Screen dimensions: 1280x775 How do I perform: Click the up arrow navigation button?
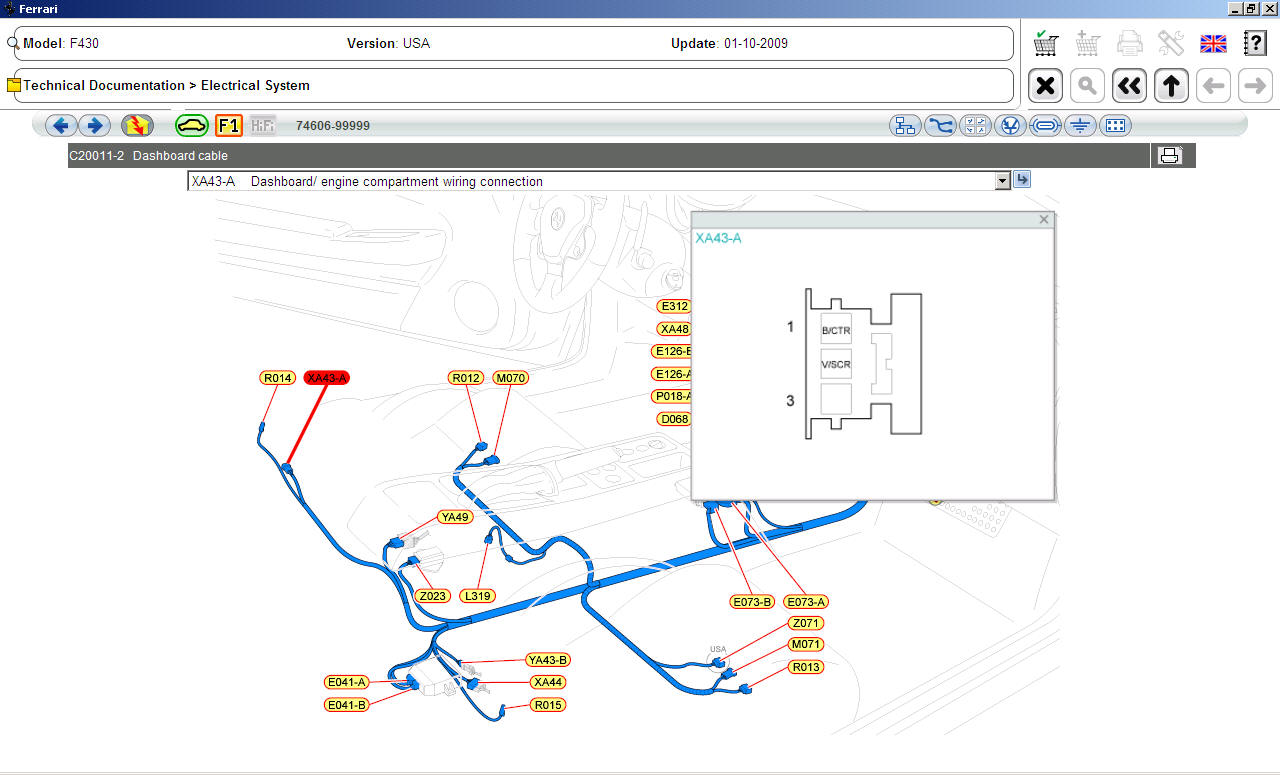(1171, 86)
